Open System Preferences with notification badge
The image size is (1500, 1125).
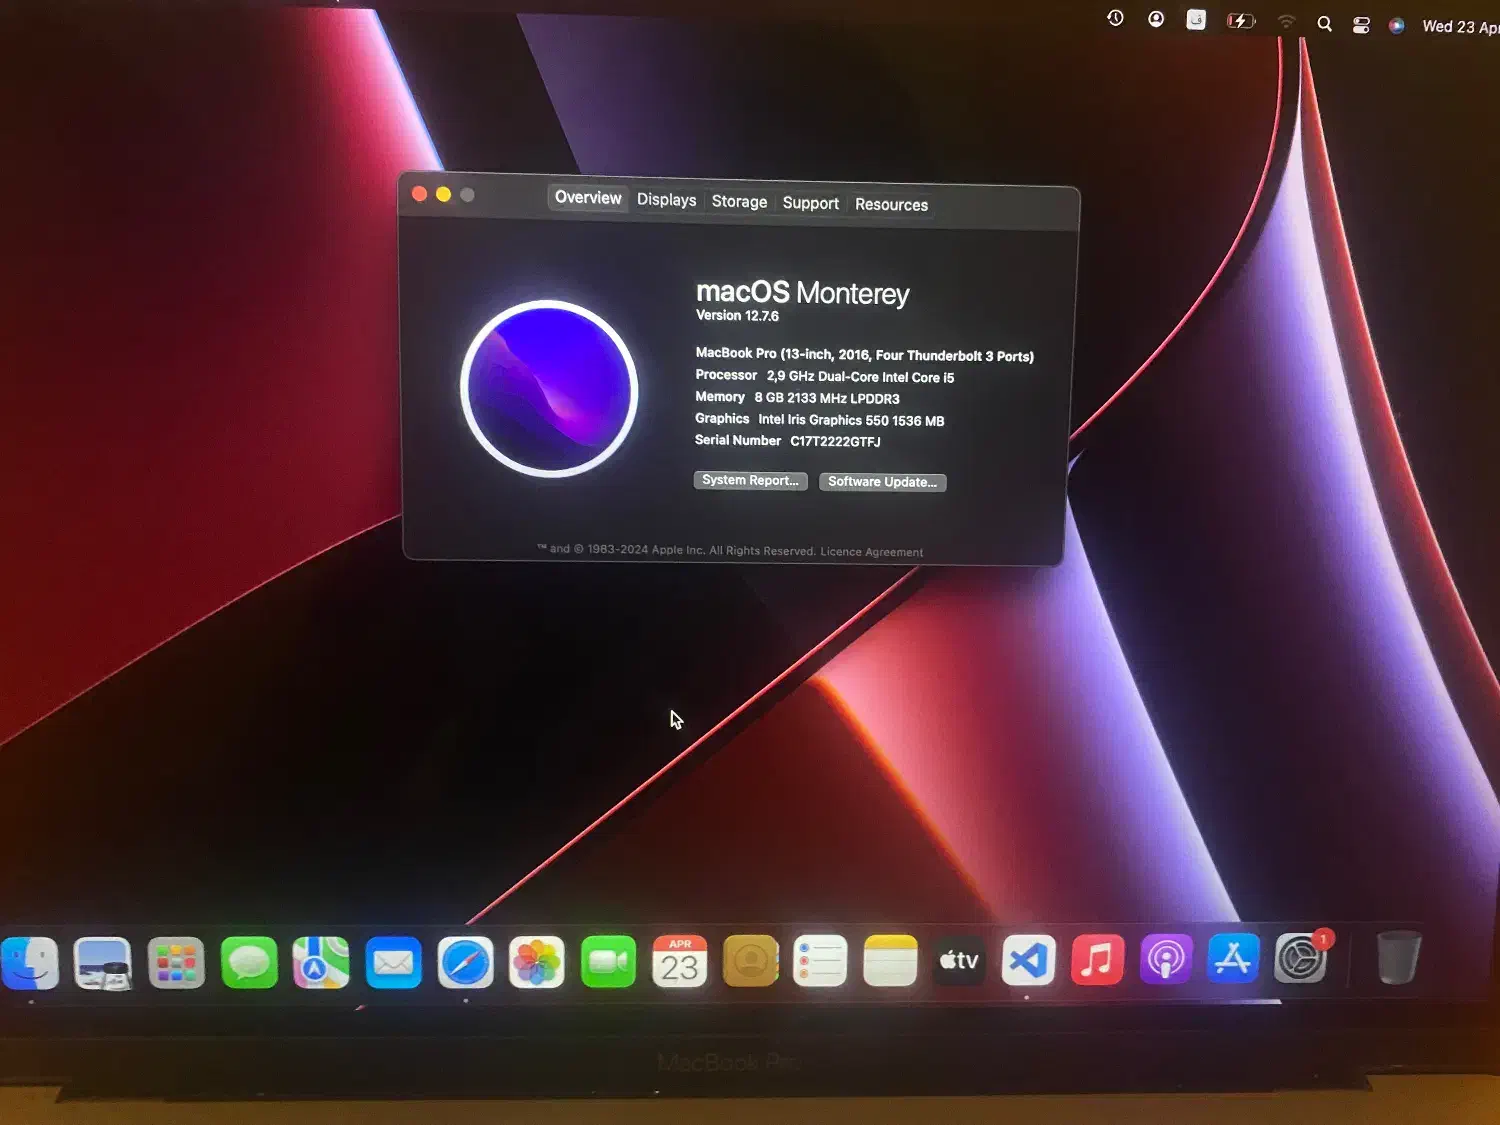click(x=1301, y=958)
